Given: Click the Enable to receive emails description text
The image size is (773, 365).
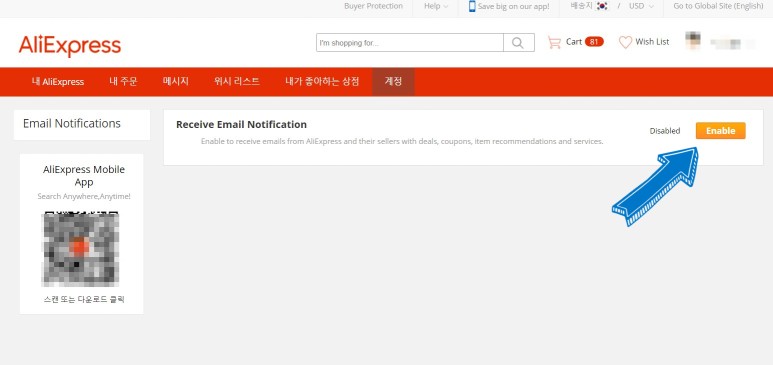Looking at the screenshot, I should (x=402, y=142).
